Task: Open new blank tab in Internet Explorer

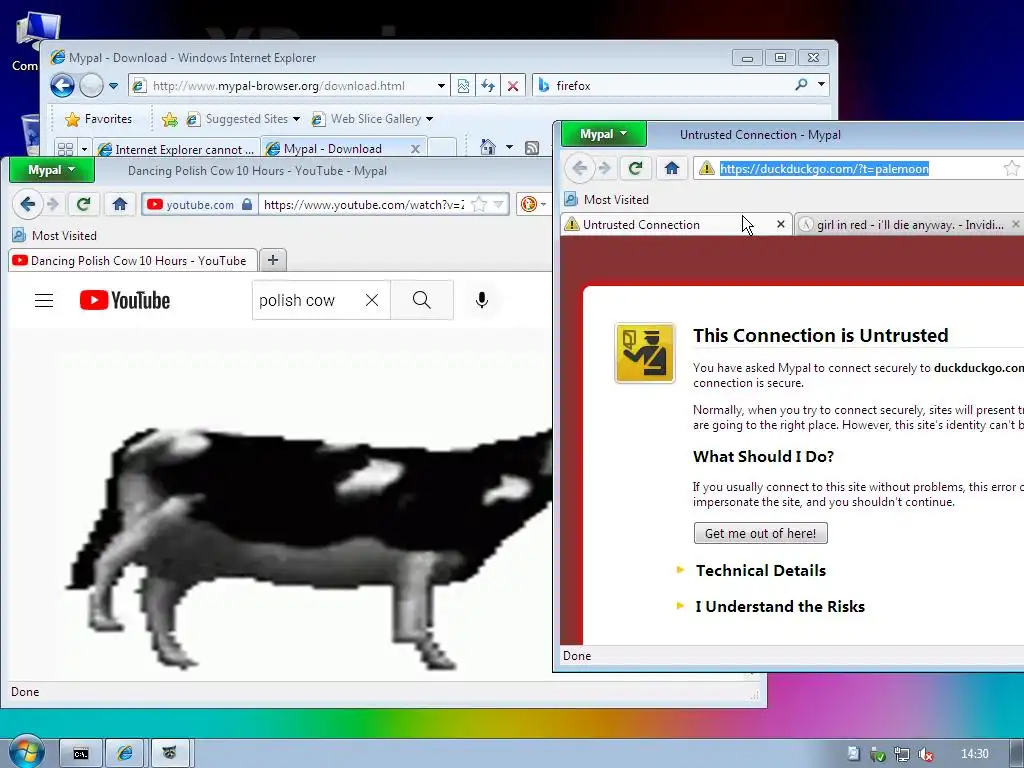Action: pos(442,148)
